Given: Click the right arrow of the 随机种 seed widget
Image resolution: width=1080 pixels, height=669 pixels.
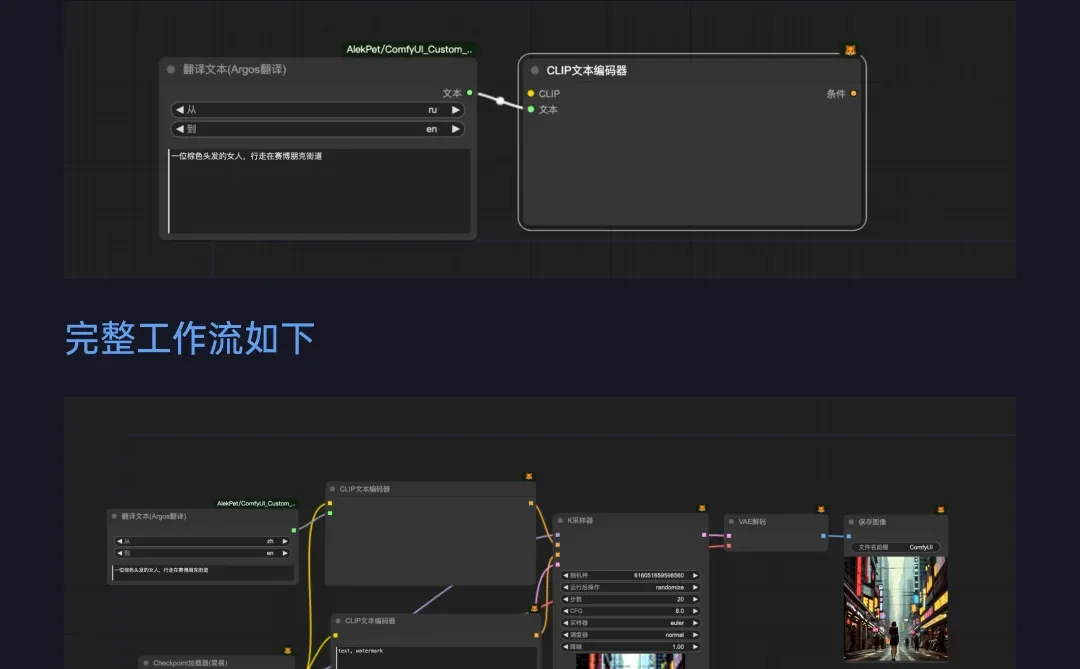Looking at the screenshot, I should [695, 575].
